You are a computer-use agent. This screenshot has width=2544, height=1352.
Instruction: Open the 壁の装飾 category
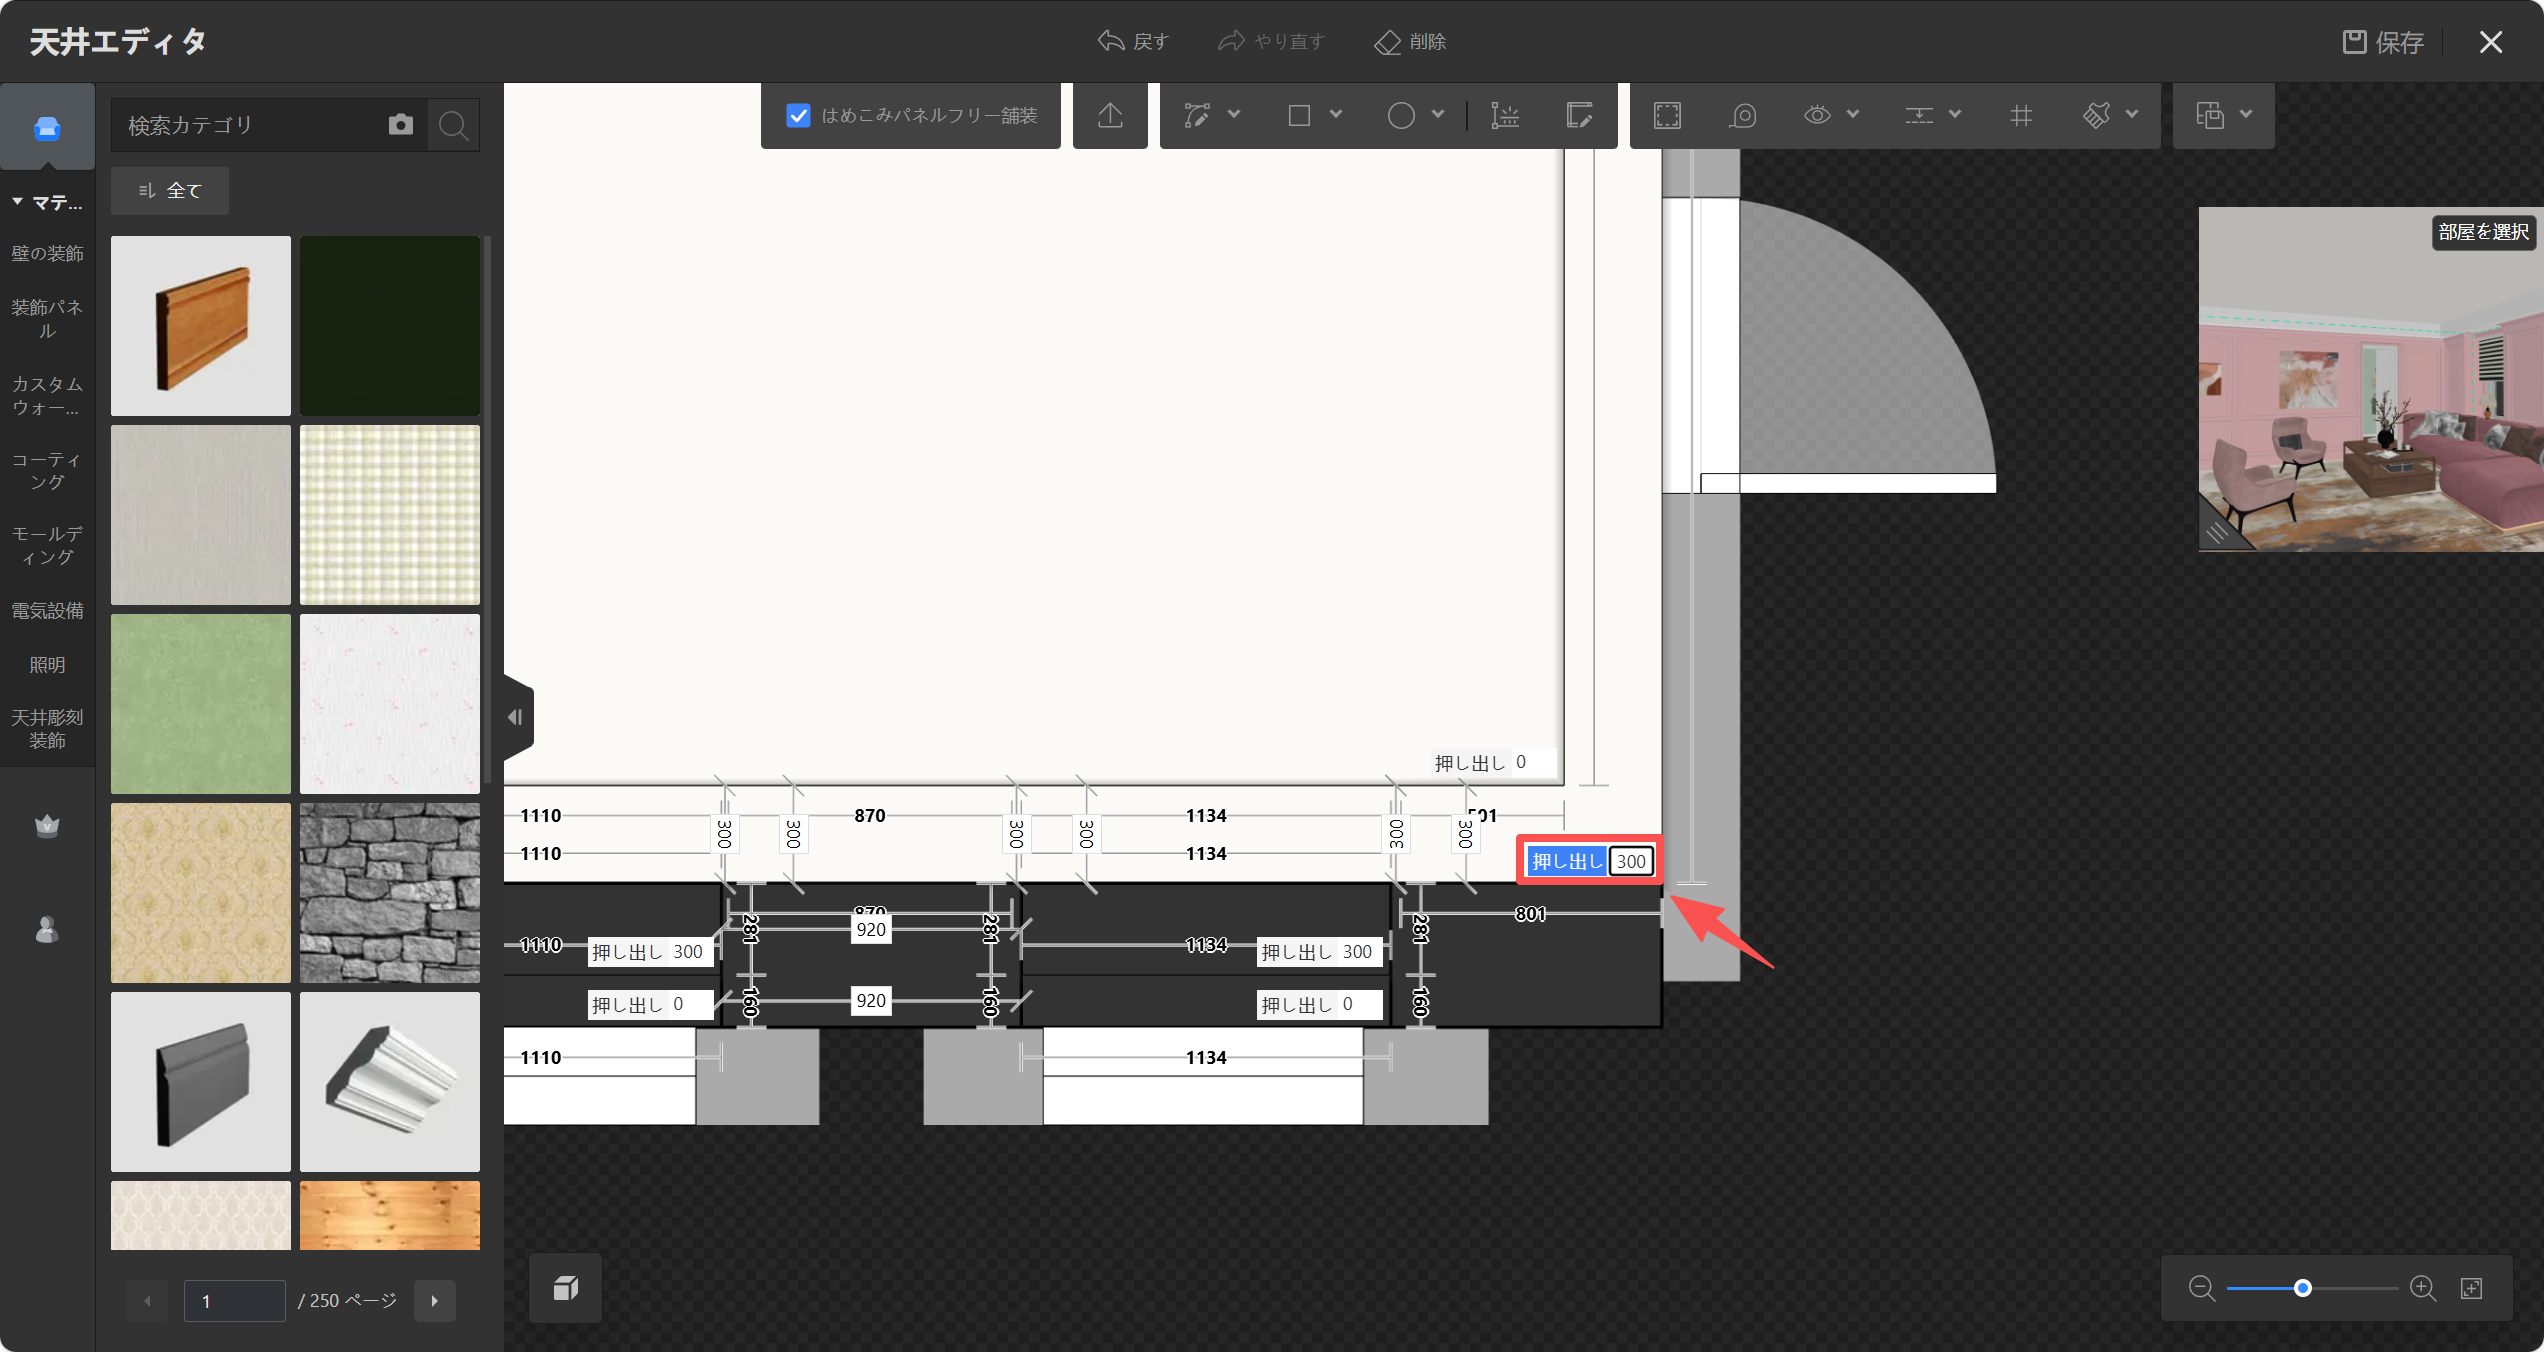point(47,254)
